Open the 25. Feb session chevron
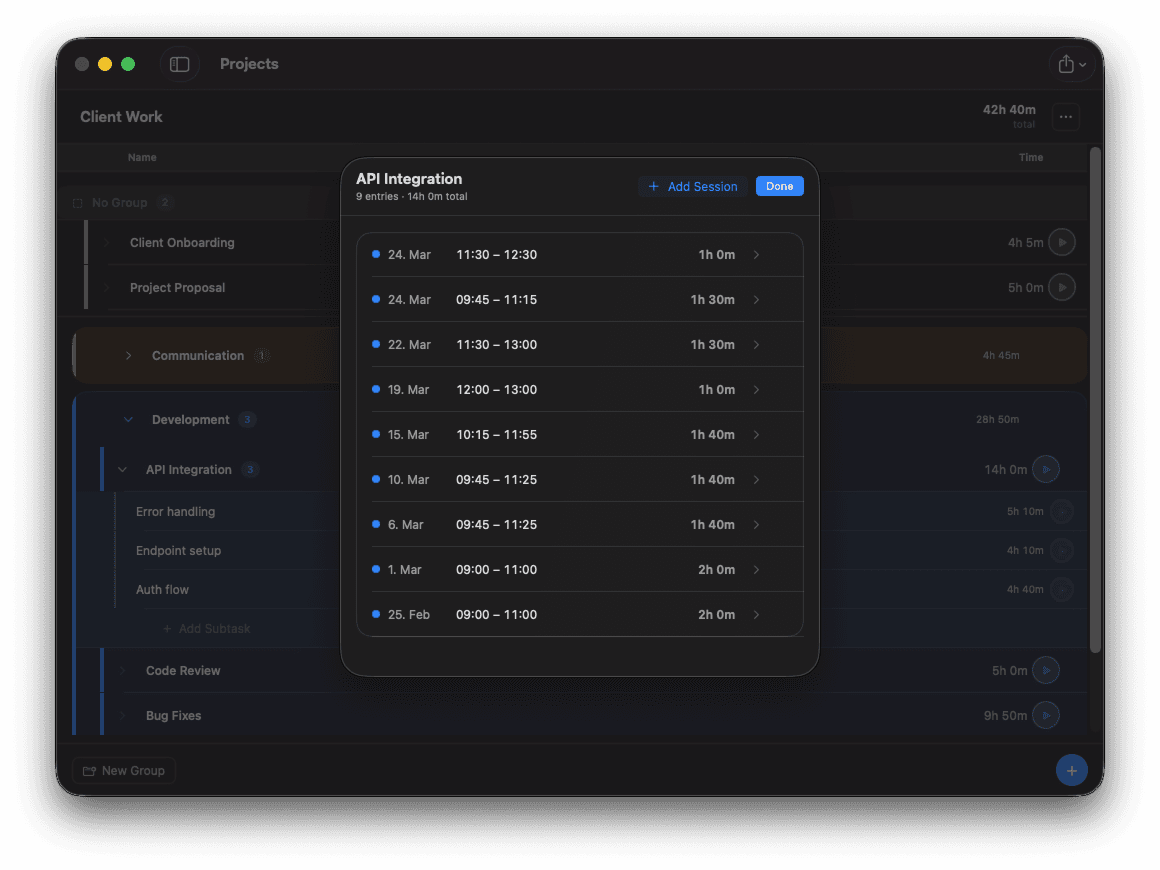Viewport: 1160px width, 870px height. [756, 615]
